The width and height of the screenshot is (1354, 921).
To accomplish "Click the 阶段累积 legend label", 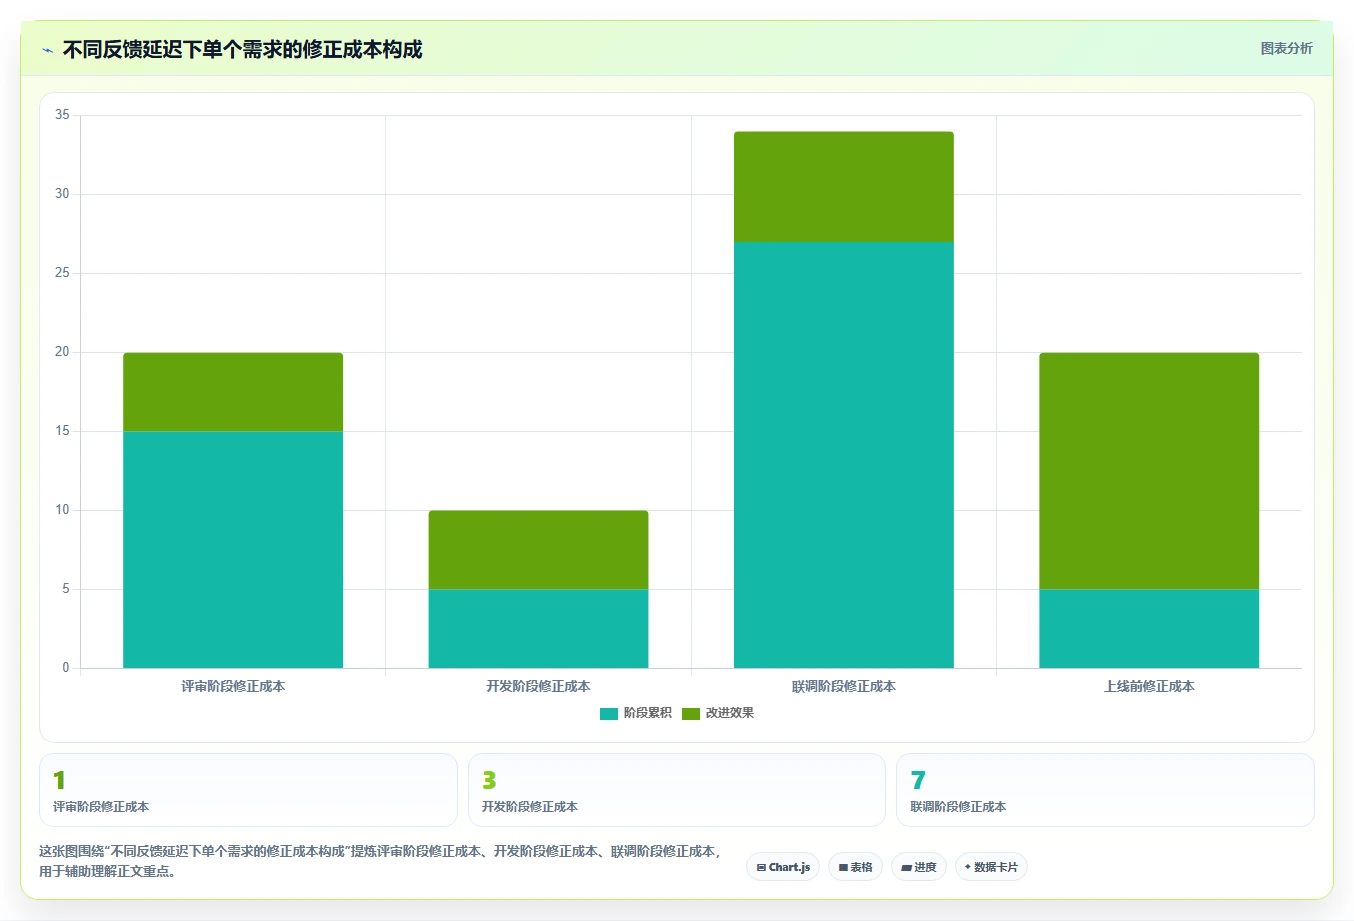I will coord(647,713).
